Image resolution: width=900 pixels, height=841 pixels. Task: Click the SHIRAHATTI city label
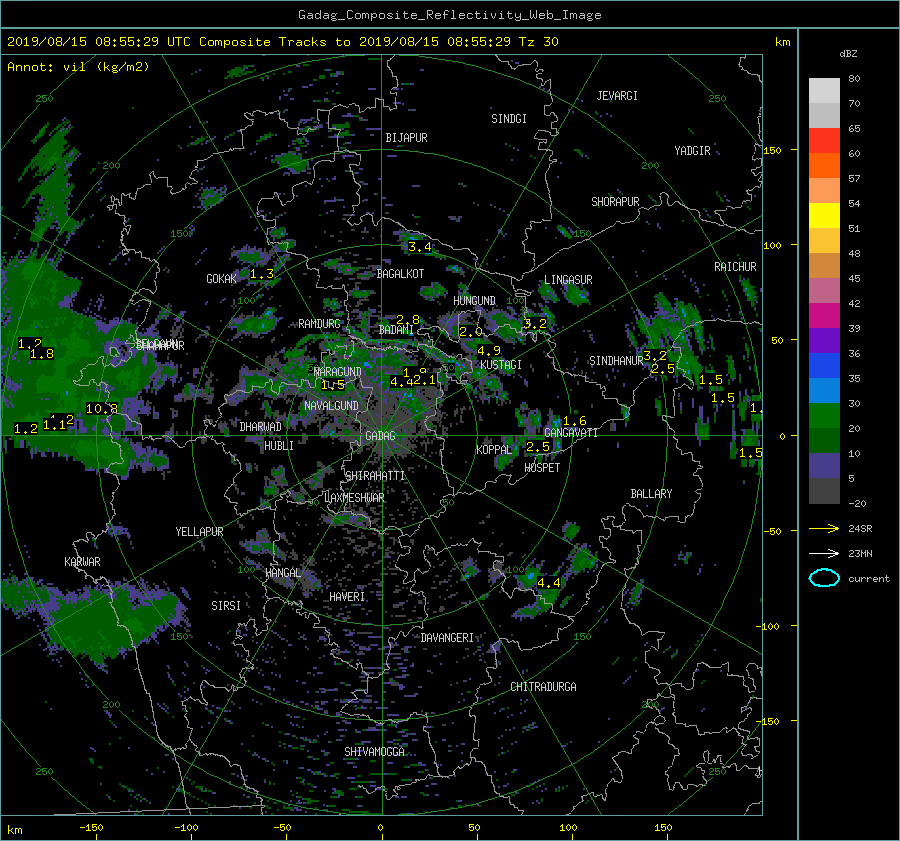click(375, 476)
